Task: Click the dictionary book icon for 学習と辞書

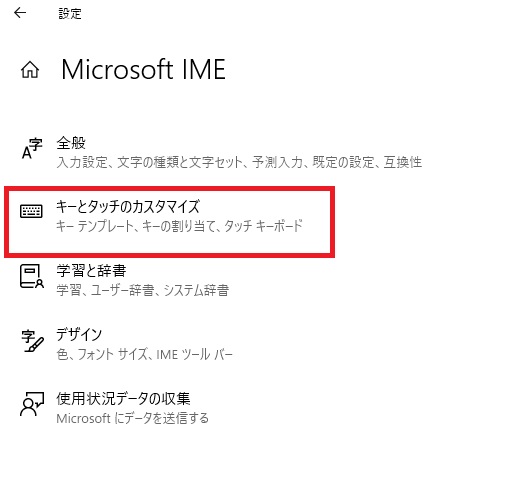Action: (32, 276)
